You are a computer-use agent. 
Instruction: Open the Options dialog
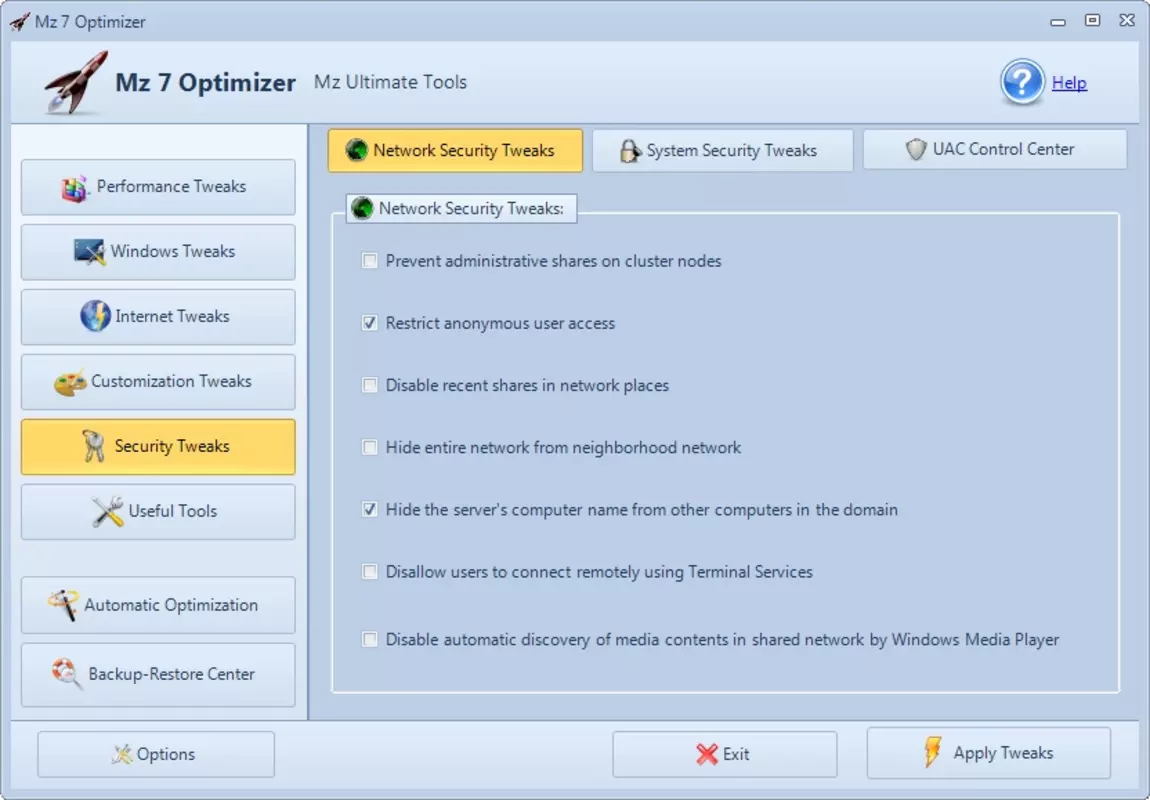[x=156, y=754]
